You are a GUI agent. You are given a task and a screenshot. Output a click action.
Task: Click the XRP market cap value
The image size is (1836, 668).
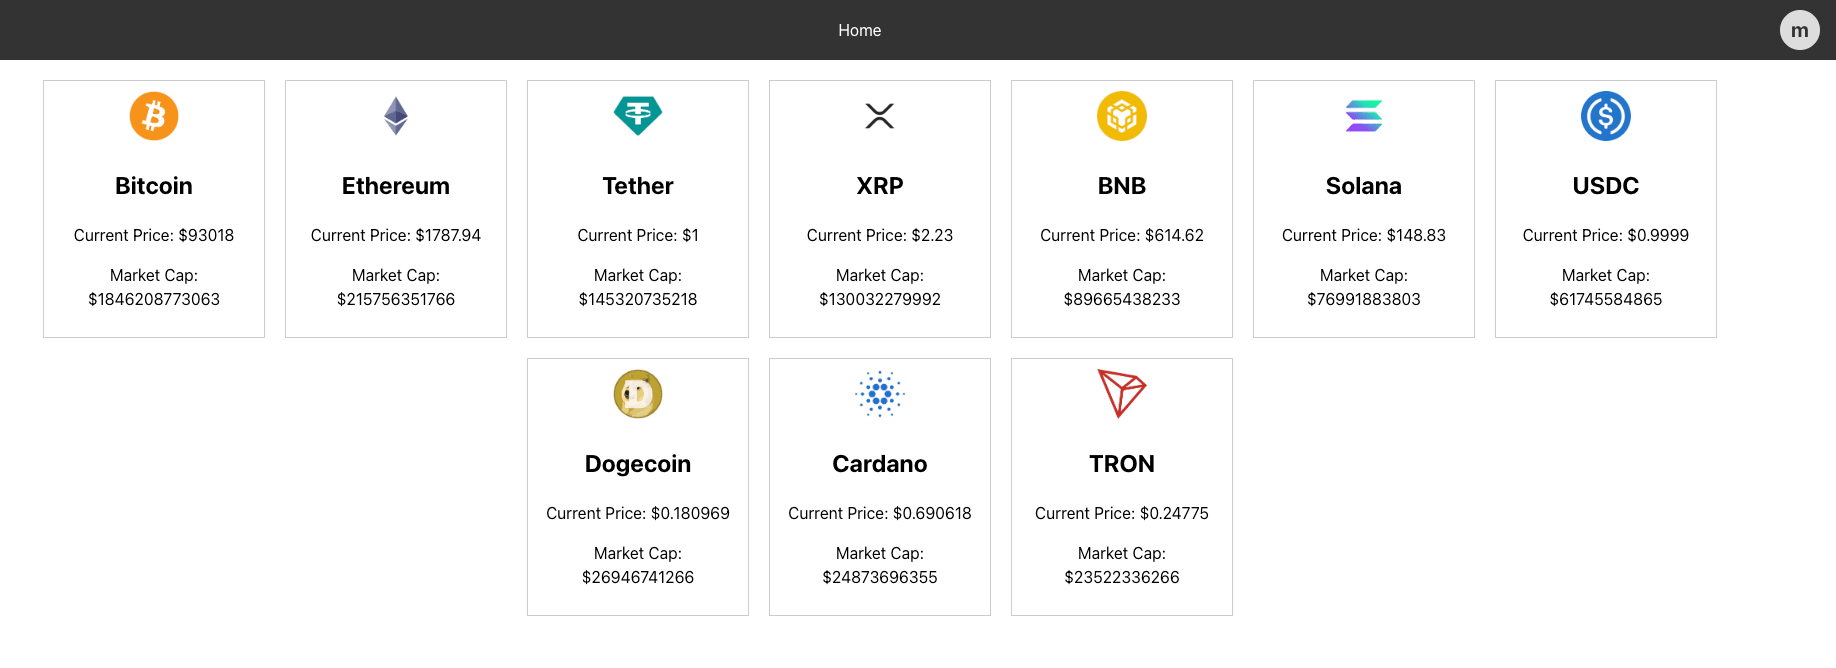tap(880, 299)
